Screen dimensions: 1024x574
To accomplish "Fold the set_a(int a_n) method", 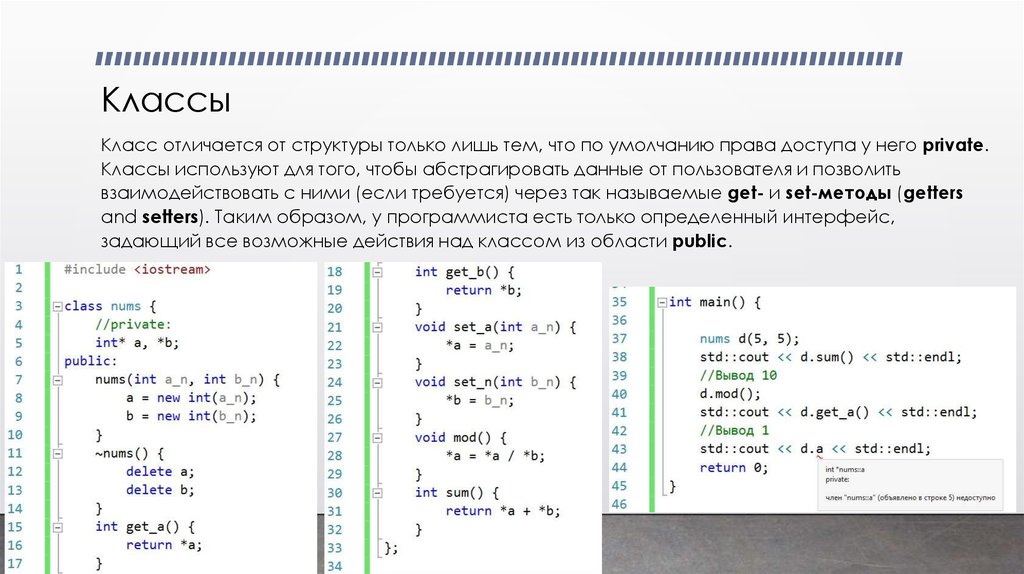I will point(377,327).
